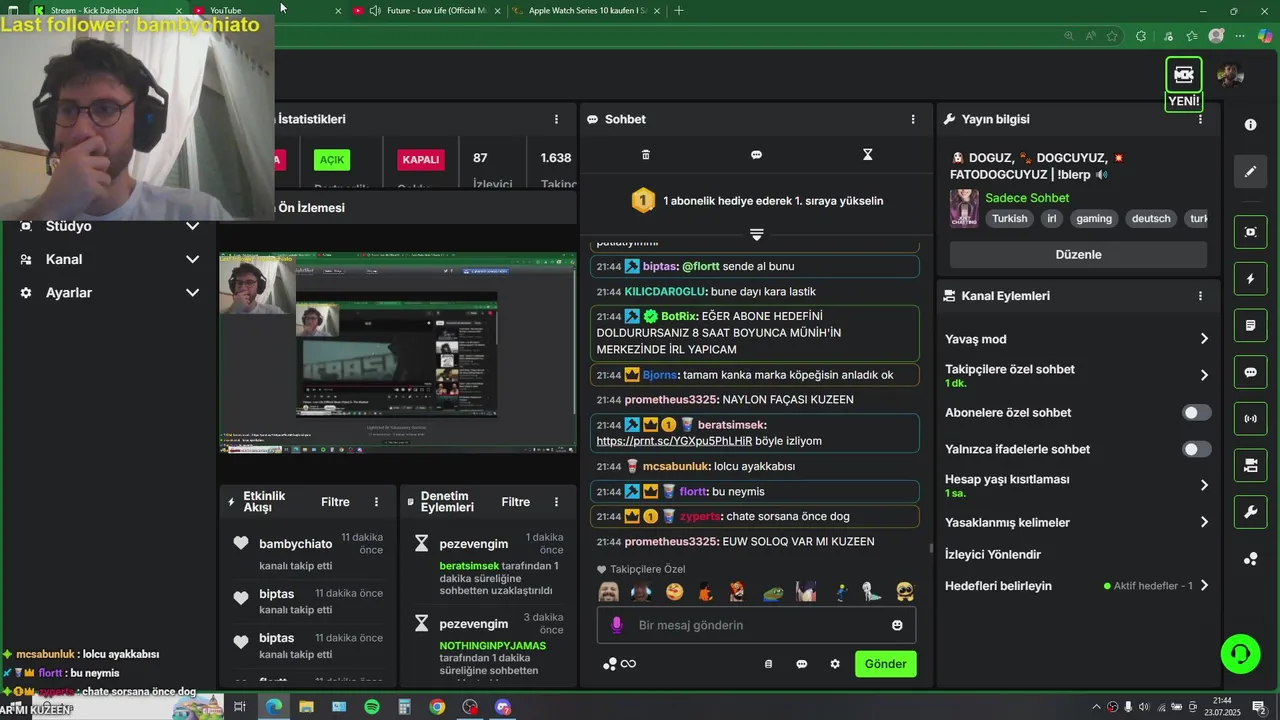The height and width of the screenshot is (720, 1280).
Task: Open Hedefleri belirleyin chevron
Action: [x=1204, y=586]
